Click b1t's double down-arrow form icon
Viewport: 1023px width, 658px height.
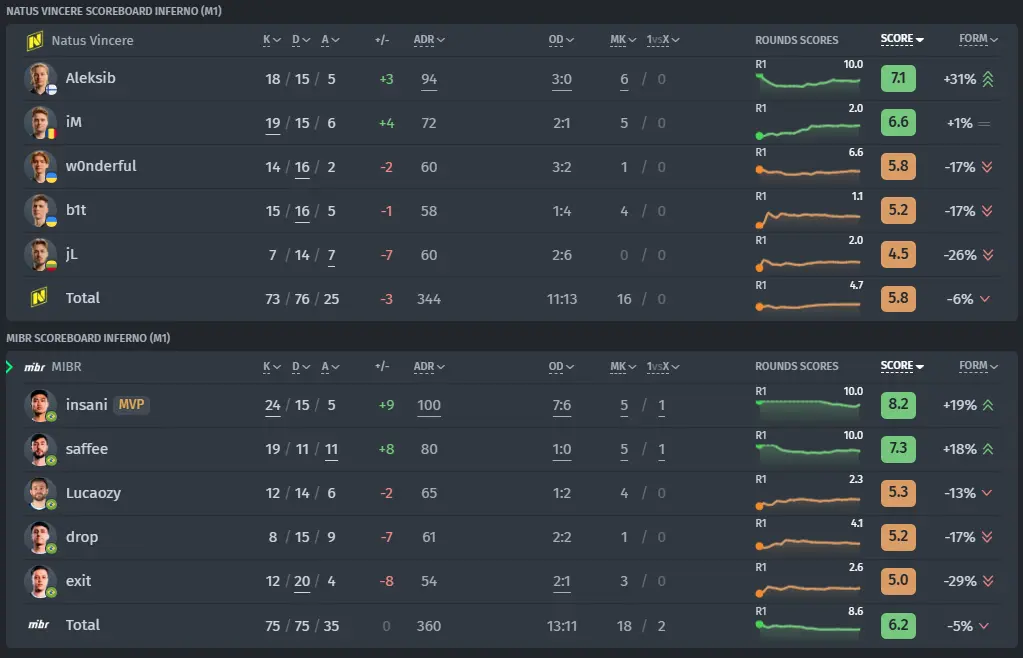[987, 211]
